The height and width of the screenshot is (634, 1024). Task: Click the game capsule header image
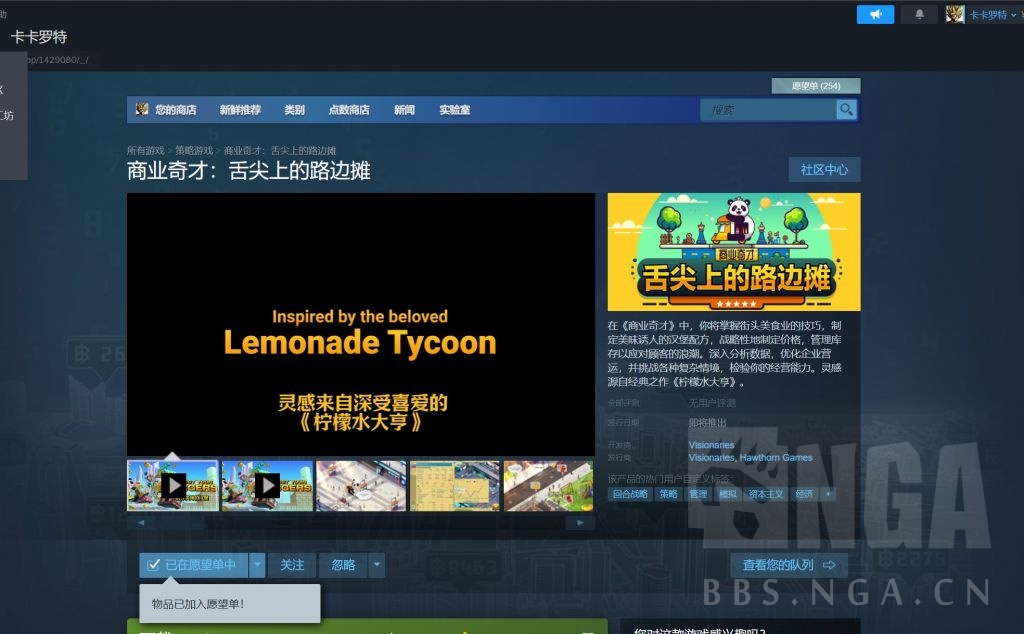(734, 252)
